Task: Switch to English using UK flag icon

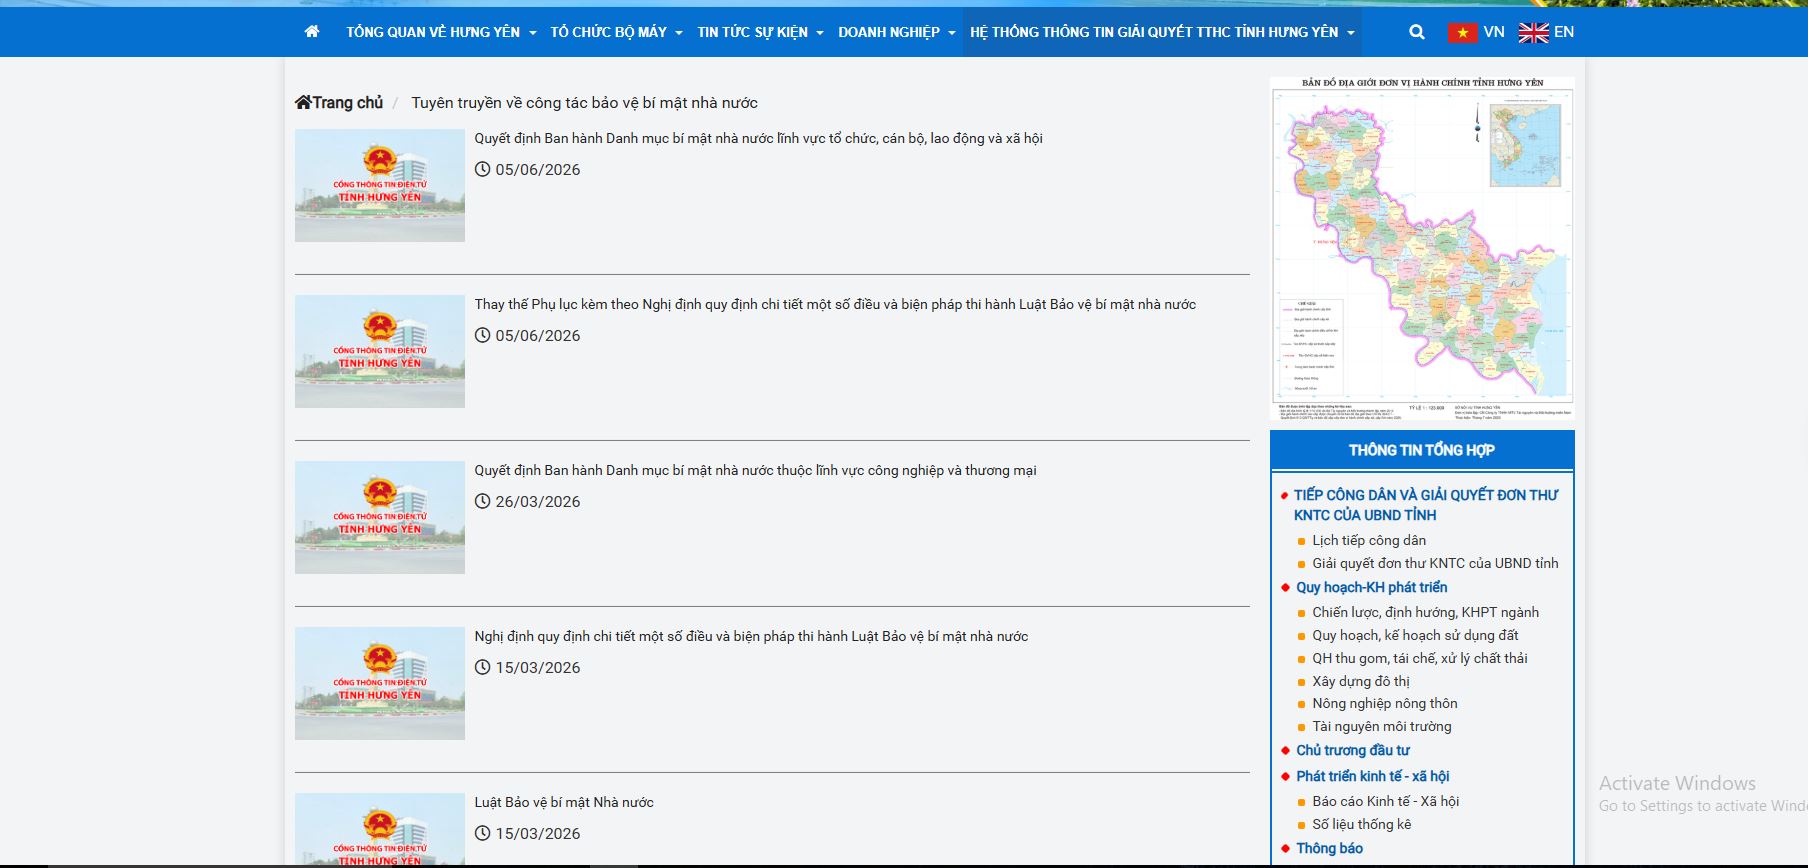Action: pyautogui.click(x=1533, y=32)
